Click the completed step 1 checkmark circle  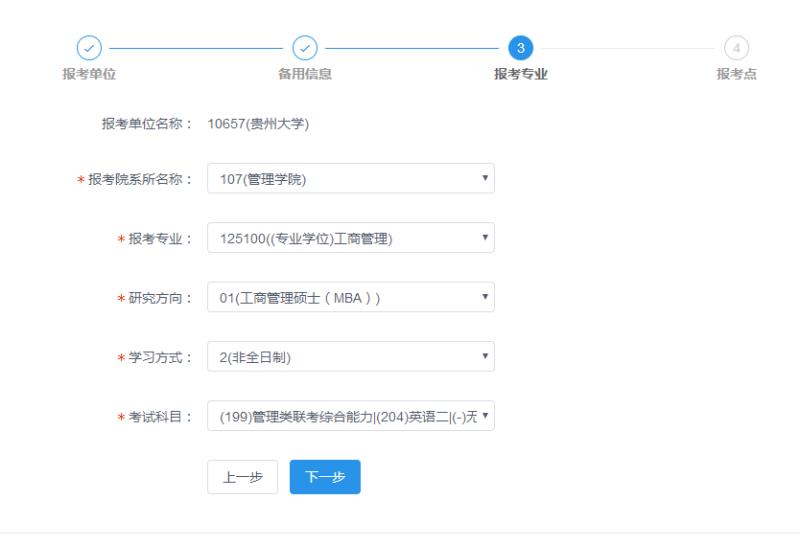click(90, 48)
